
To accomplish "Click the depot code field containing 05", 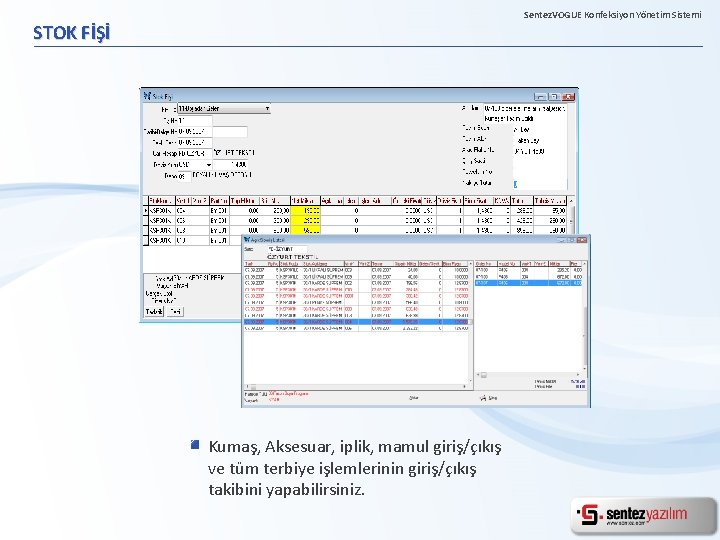I will point(184,176).
